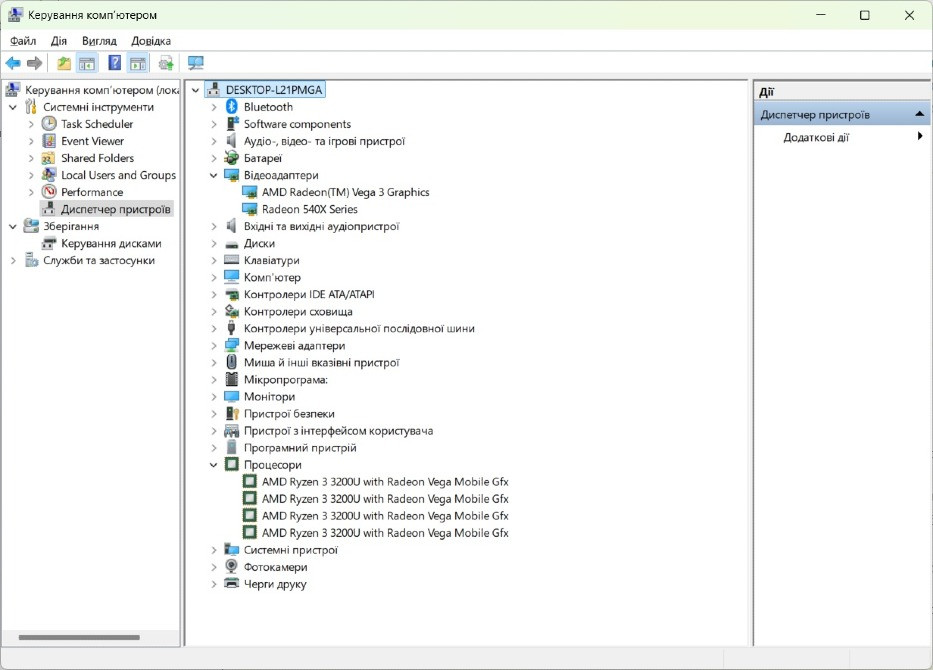
Task: Collapse the Процесори category
Action: (x=214, y=465)
